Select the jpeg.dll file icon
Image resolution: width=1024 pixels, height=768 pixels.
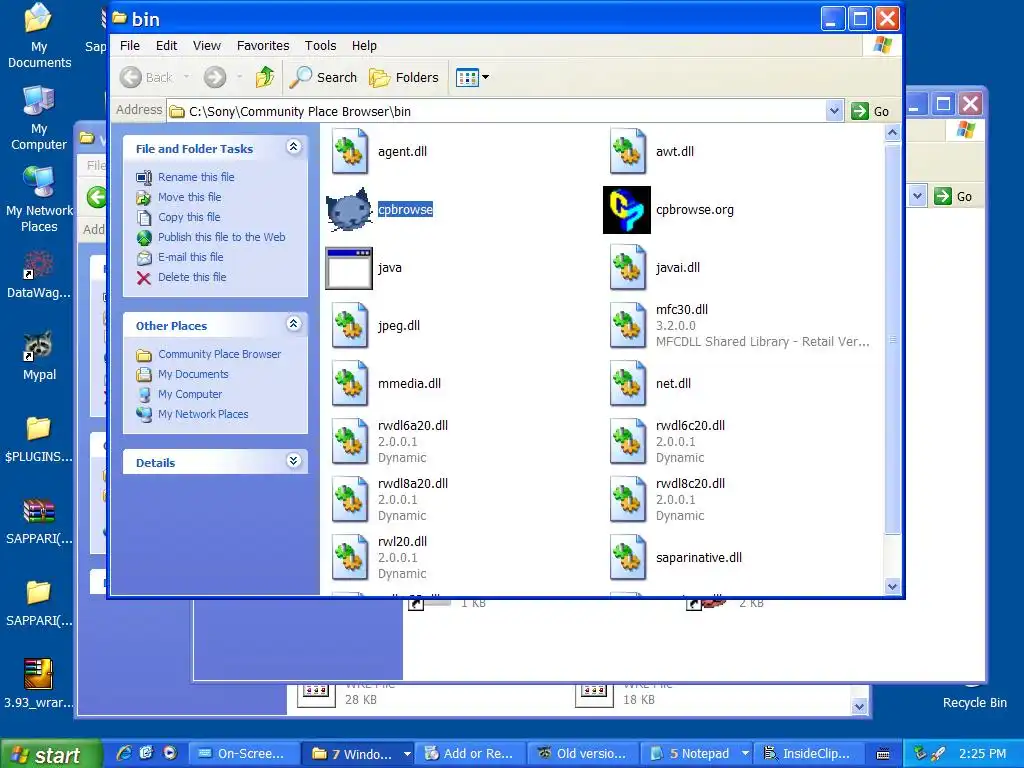coord(349,326)
